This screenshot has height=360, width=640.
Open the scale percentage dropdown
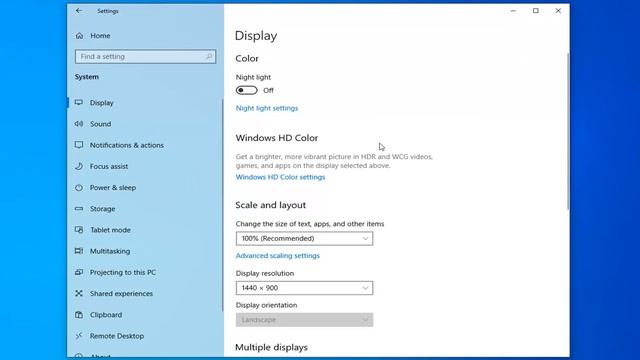point(304,238)
